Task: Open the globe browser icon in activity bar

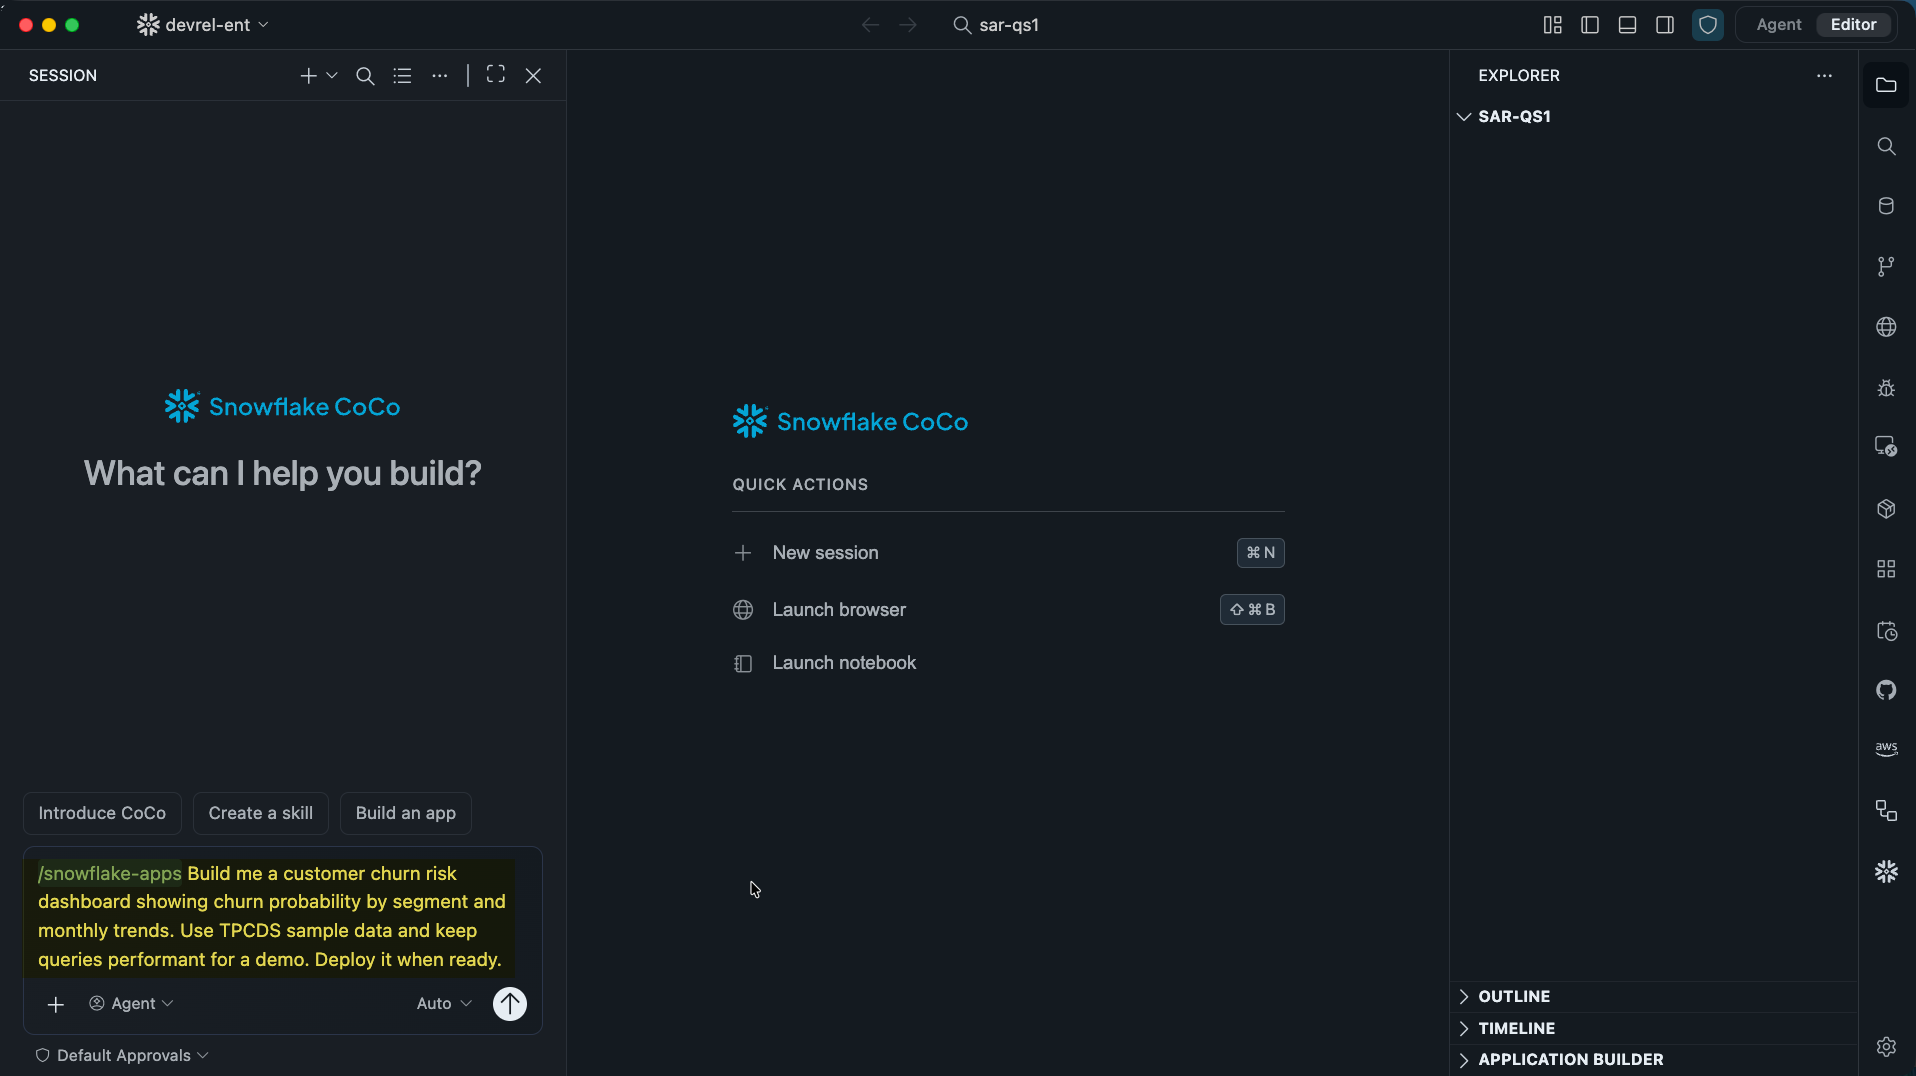Action: click(x=1886, y=327)
